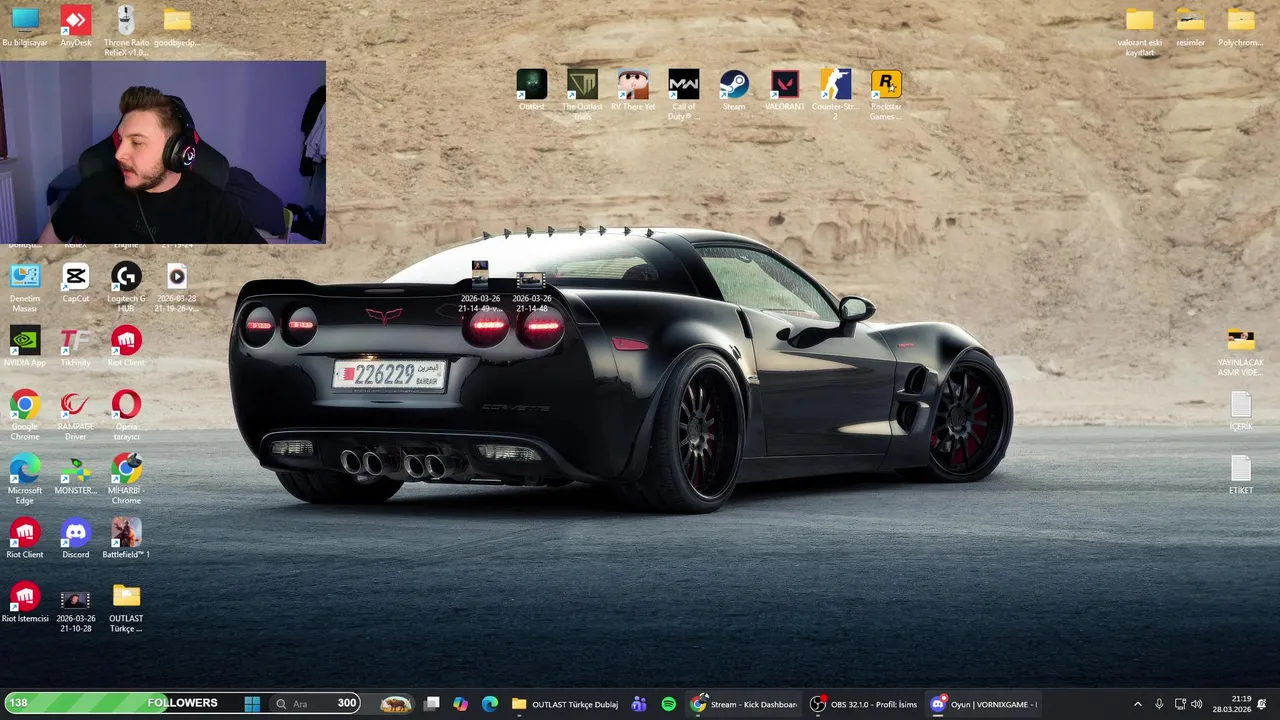
Task: Click the microphone tray icon
Action: (1159, 704)
